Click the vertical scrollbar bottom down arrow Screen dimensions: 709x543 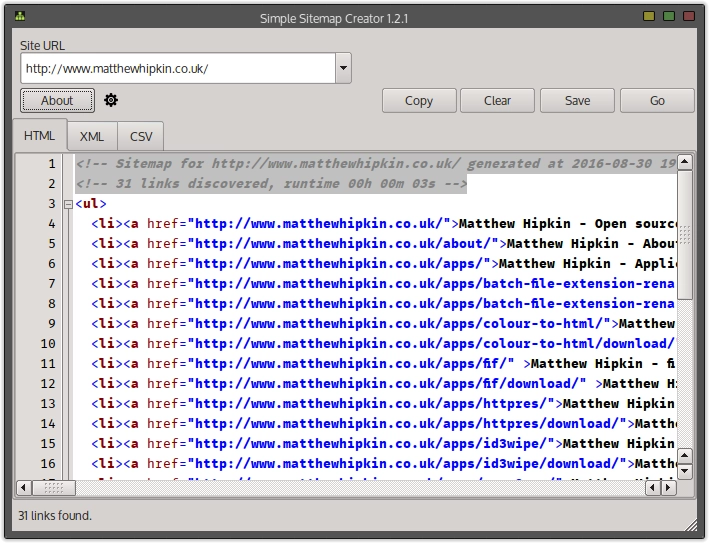(685, 471)
